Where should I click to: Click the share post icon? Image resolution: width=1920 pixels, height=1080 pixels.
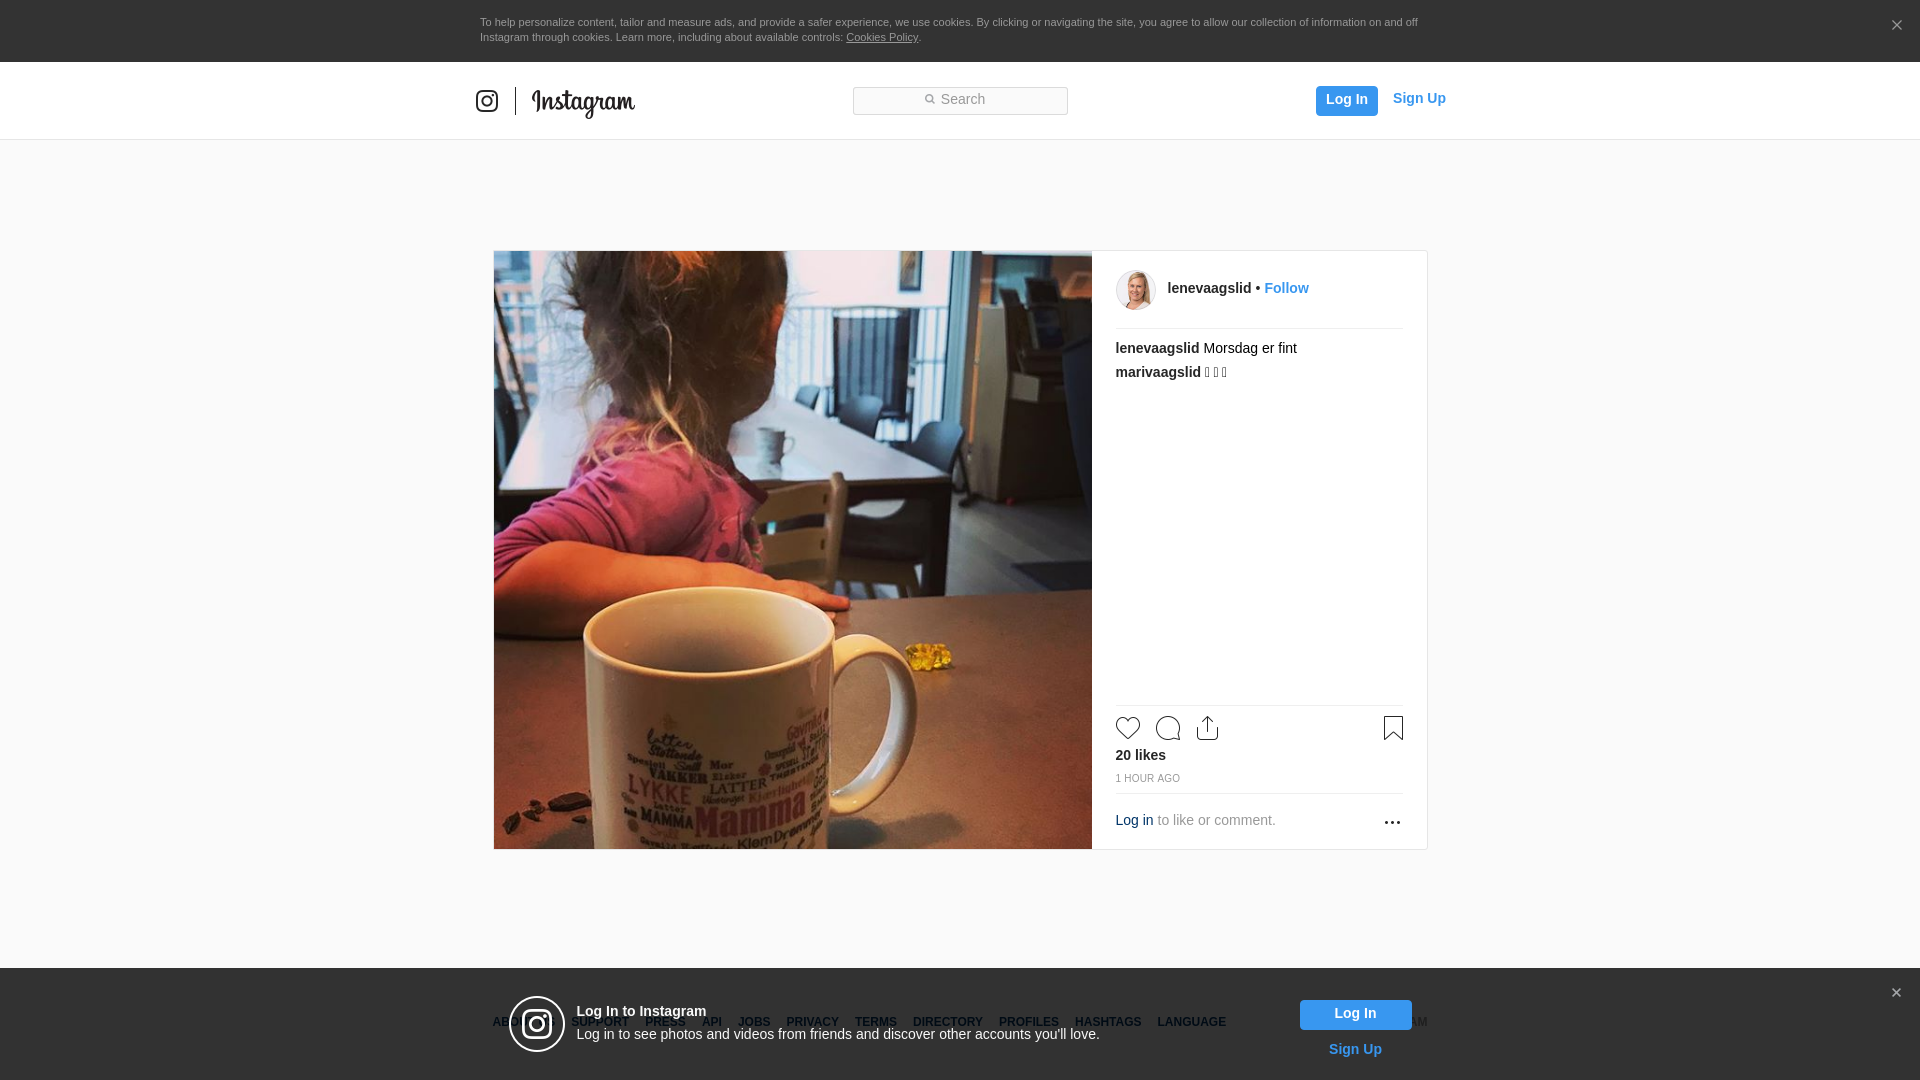point(1207,728)
